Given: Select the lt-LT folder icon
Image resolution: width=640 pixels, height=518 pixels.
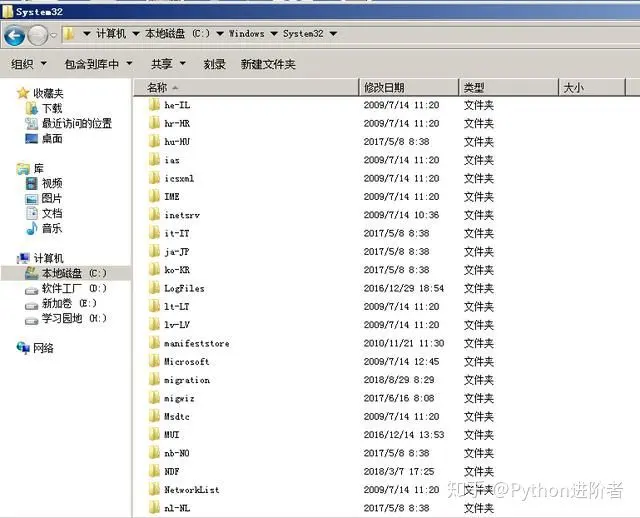Looking at the screenshot, I should click(154, 307).
